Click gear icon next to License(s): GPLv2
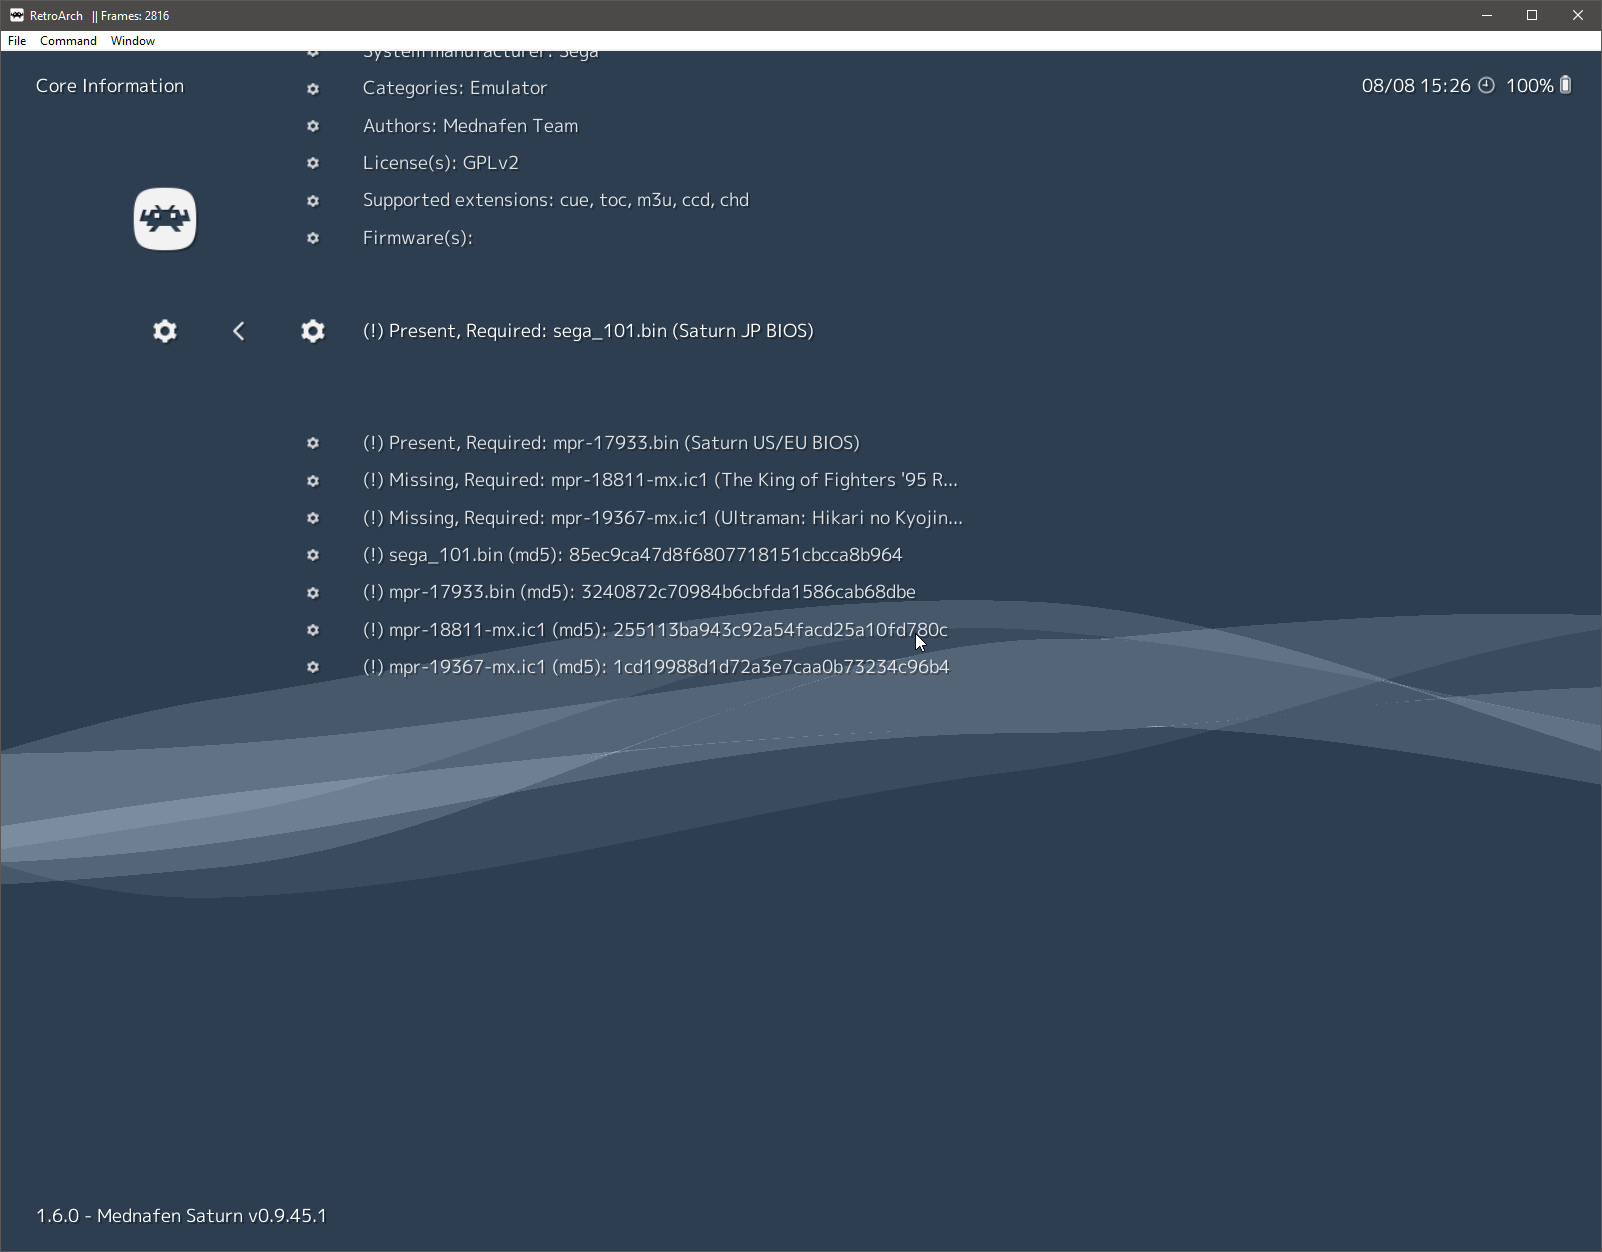 pyautogui.click(x=313, y=163)
